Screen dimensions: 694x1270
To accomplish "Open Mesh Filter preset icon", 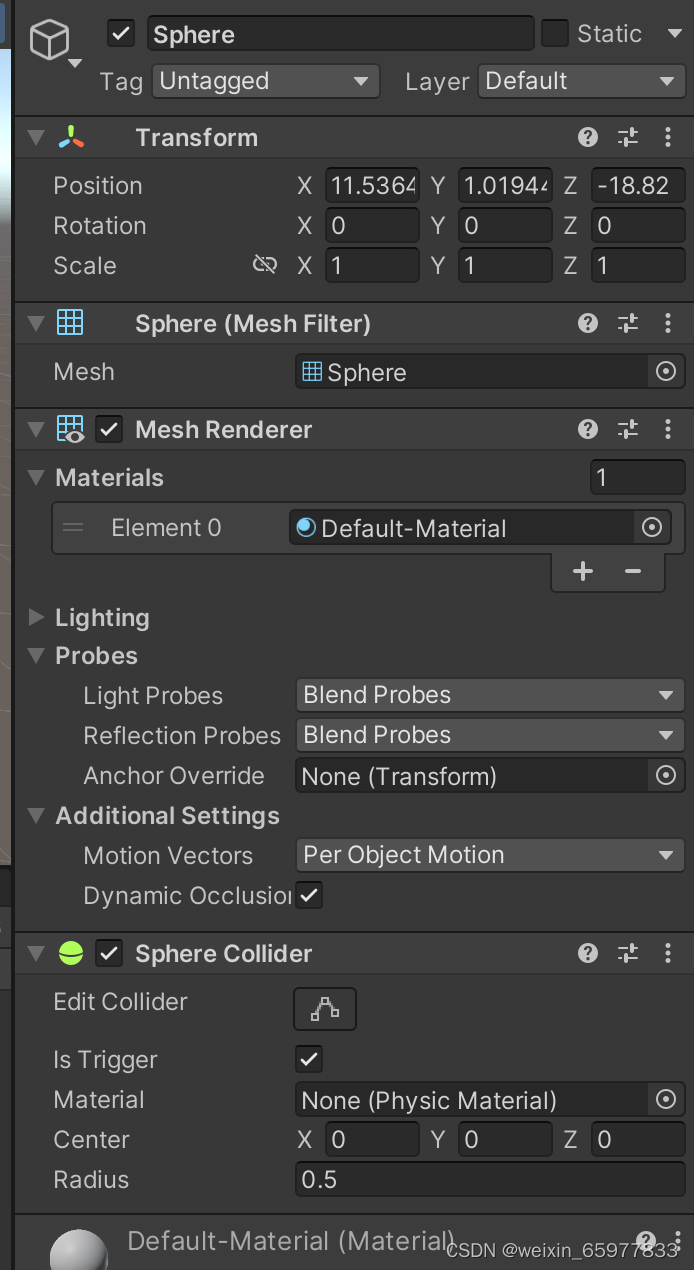I will 628,323.
